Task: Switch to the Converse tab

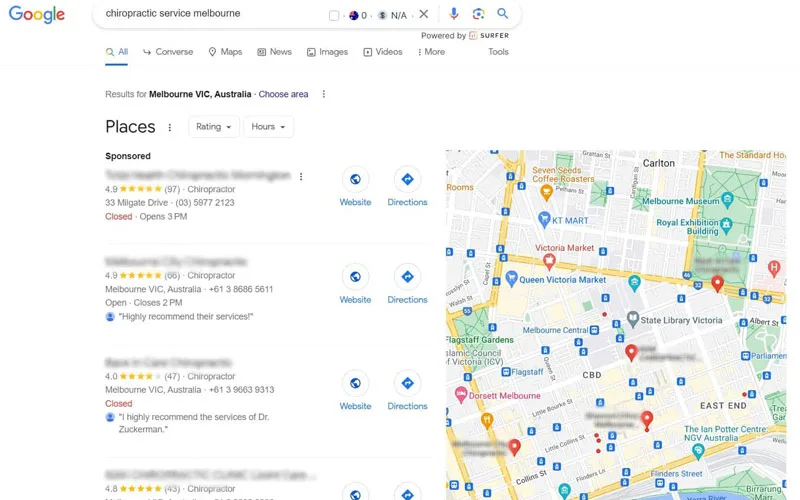Action: click(168, 52)
